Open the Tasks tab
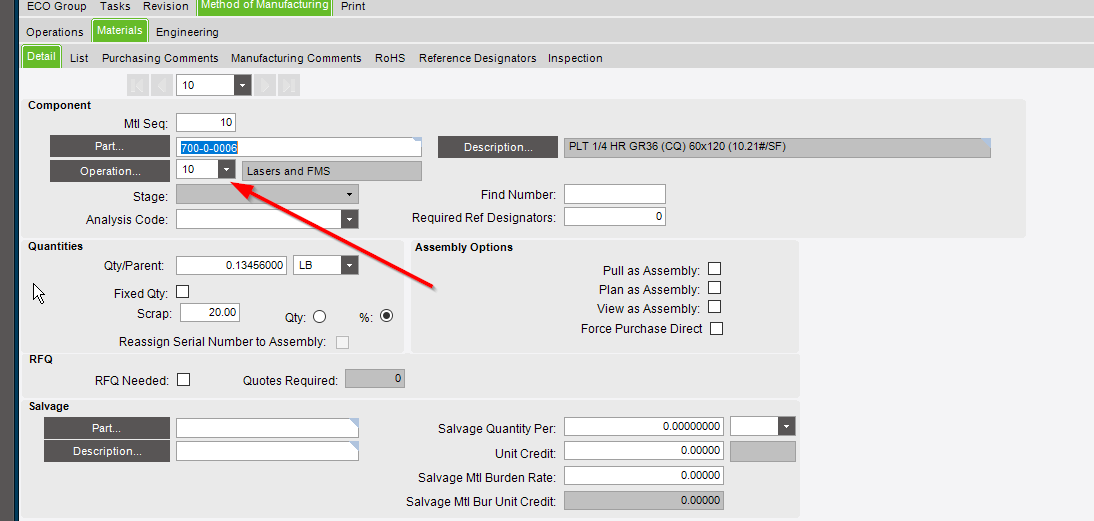Viewport: 1094px width, 521px height. (x=115, y=6)
